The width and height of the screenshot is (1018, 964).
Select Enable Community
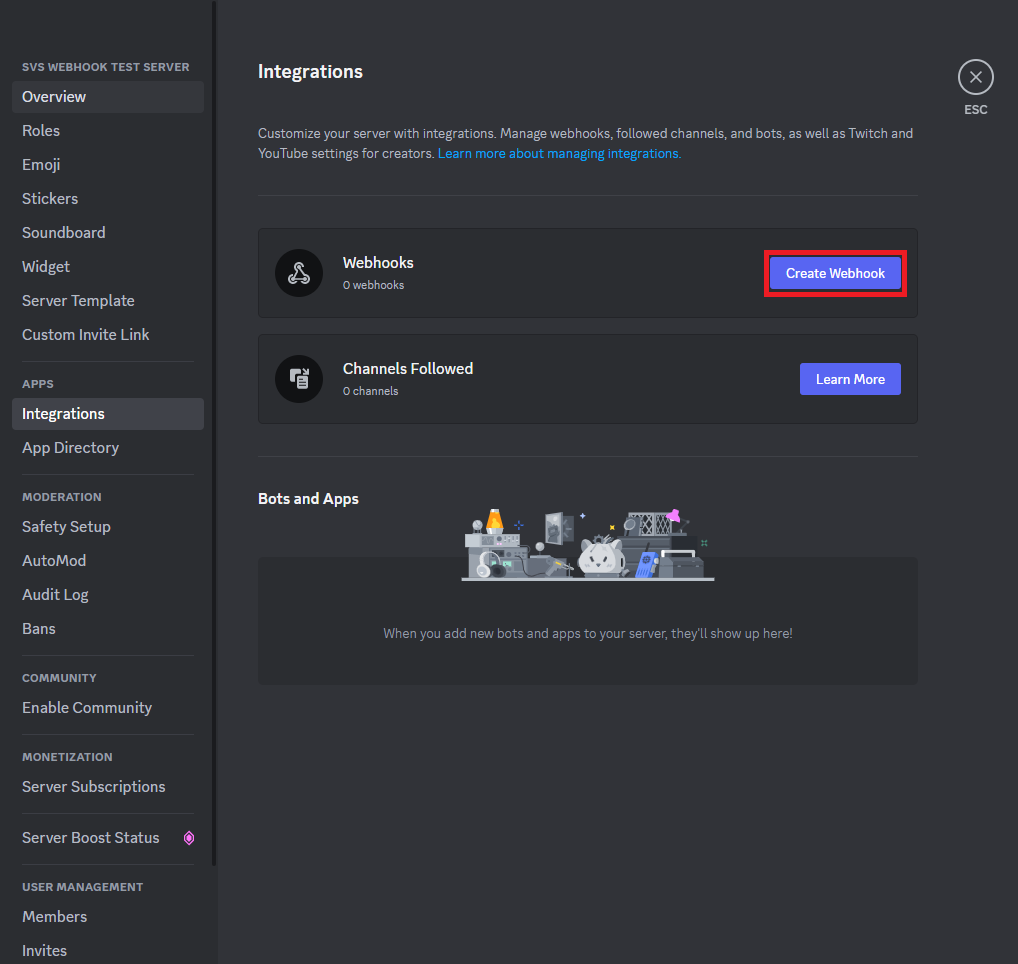click(x=108, y=708)
